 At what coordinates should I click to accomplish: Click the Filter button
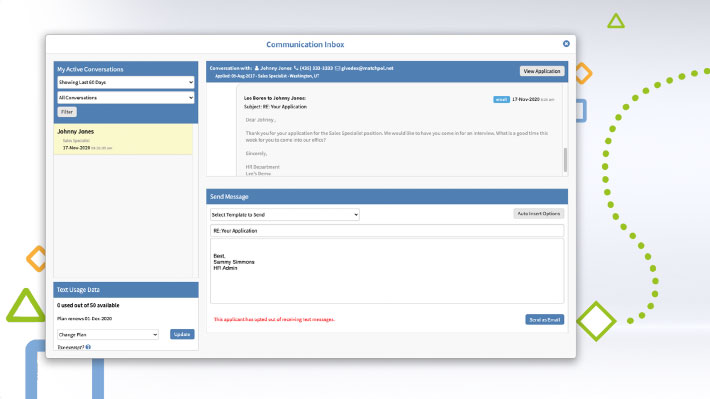[x=67, y=112]
